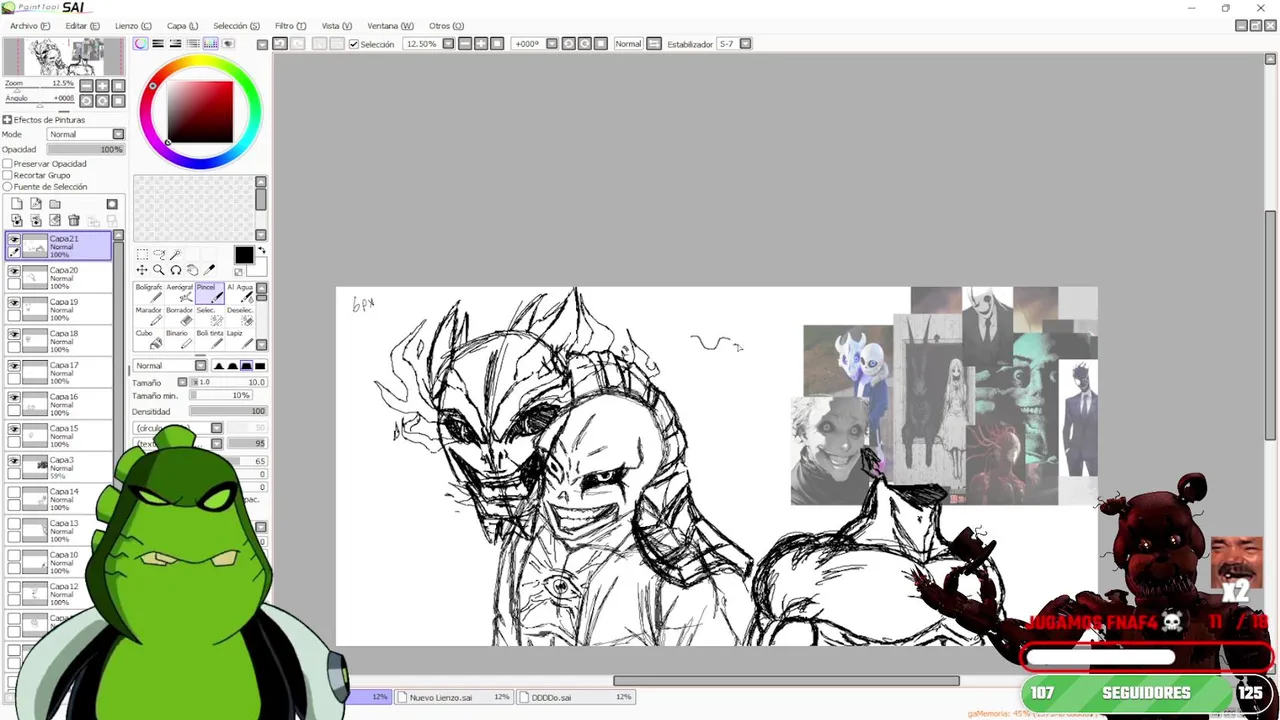Hide layer Capa21 via eye icon
This screenshot has height=720, width=1280.
(x=14, y=240)
